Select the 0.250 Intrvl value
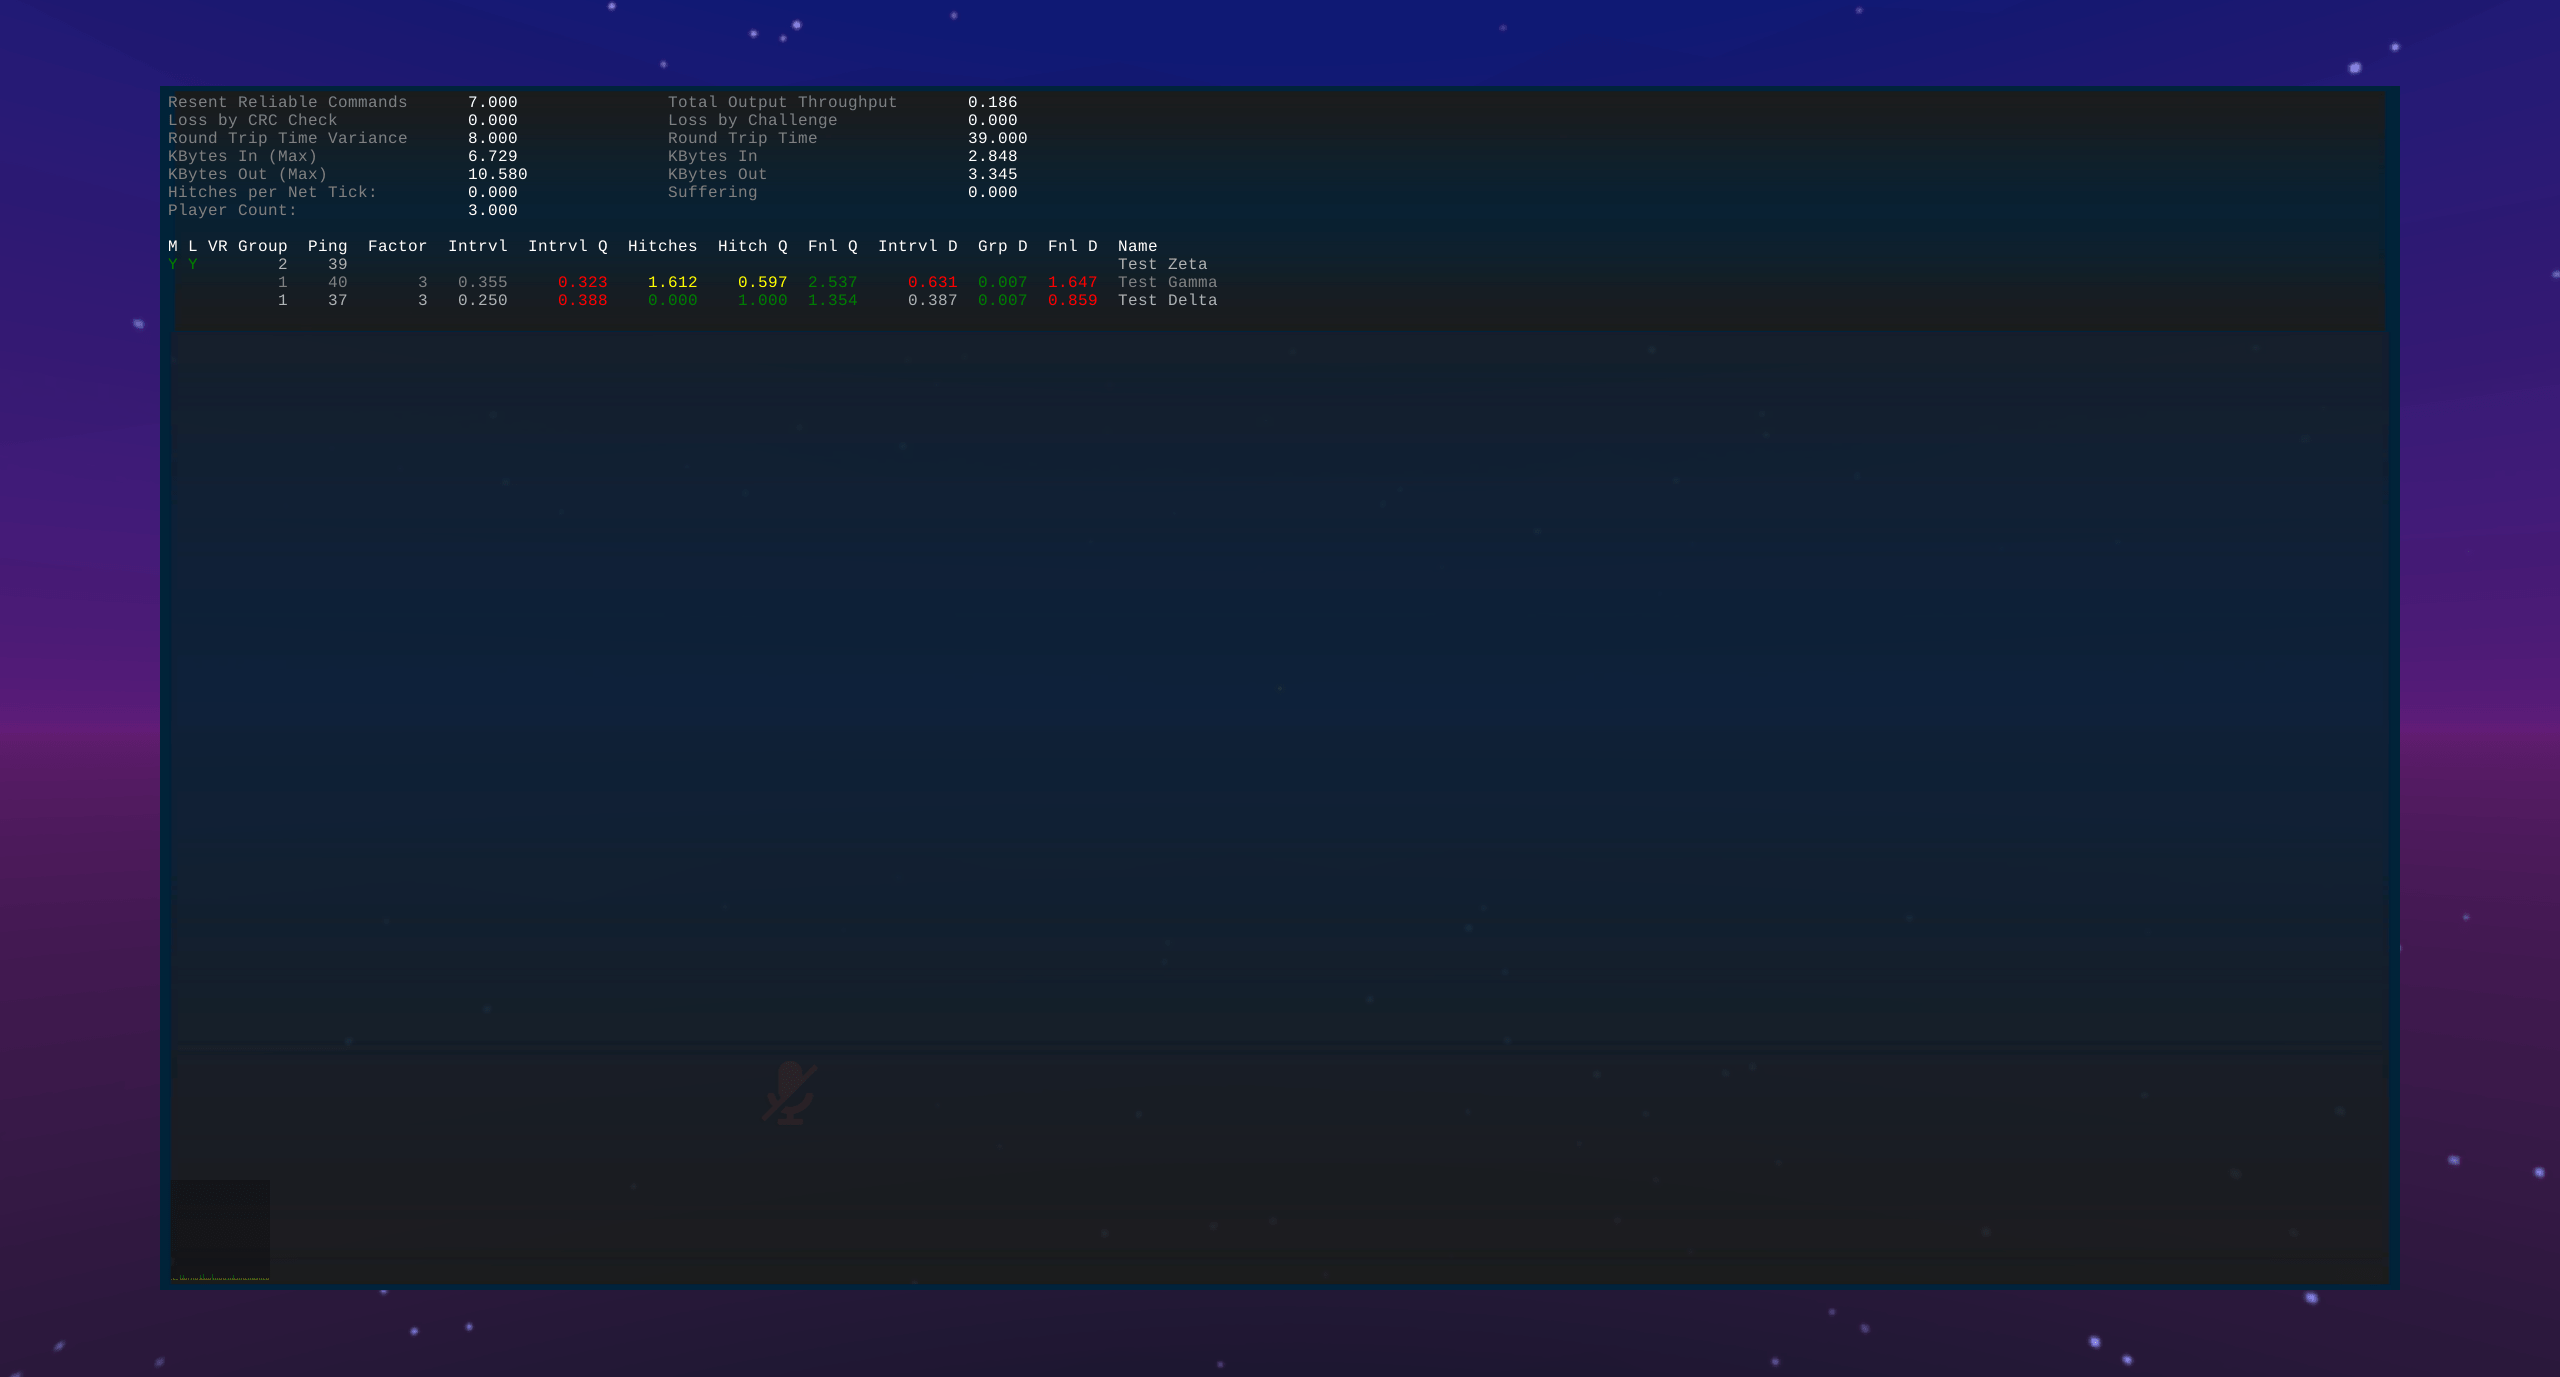The image size is (2560, 1377). coord(483,300)
